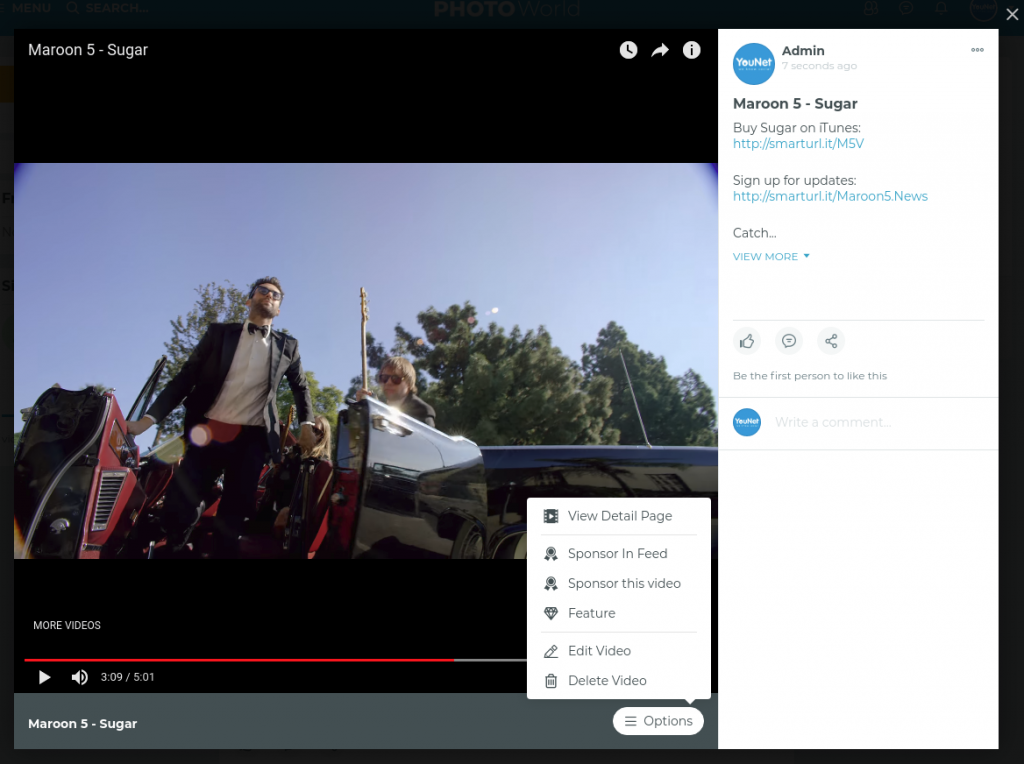Select Edit Video menu entry

tap(618, 651)
